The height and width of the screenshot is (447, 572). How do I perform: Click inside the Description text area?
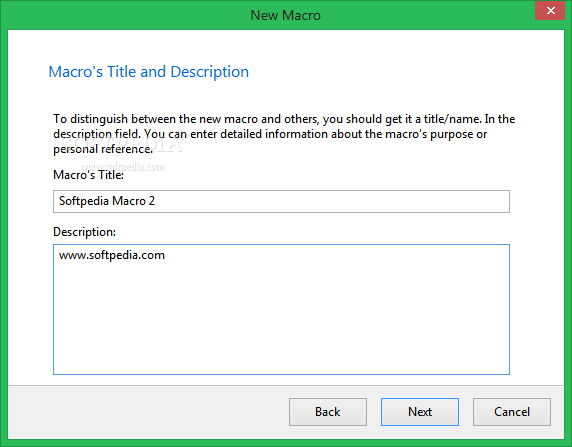pos(281,309)
